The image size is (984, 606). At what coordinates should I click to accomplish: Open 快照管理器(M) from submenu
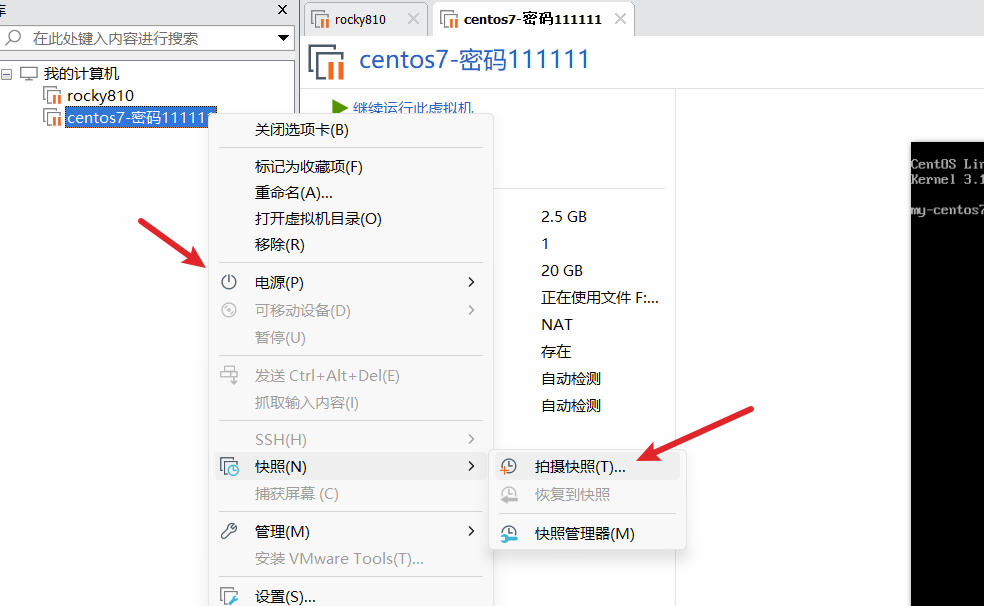(x=587, y=534)
